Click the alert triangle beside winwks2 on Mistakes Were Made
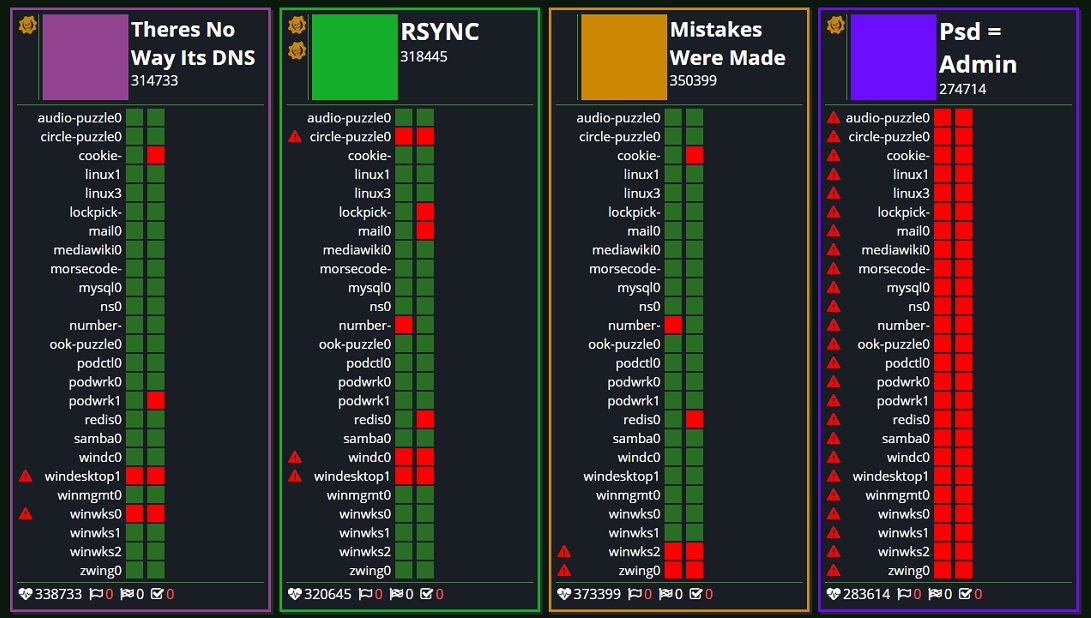 point(564,551)
